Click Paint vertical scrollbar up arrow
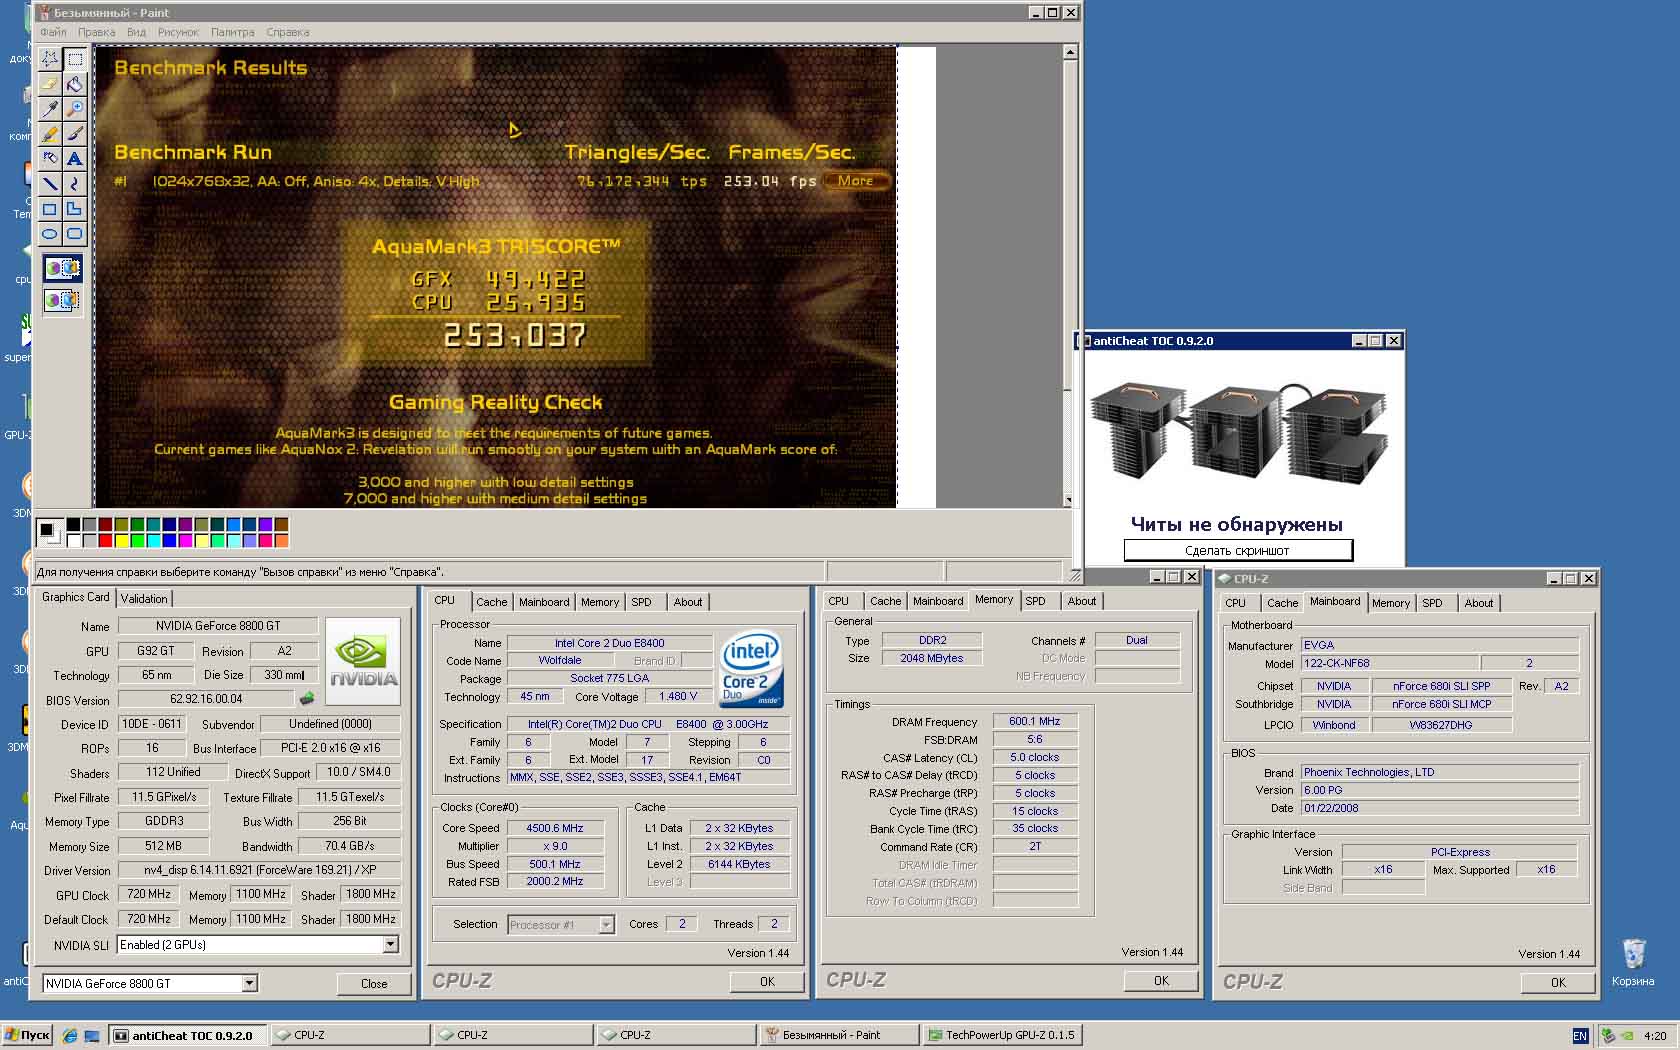Image resolution: width=1680 pixels, height=1050 pixels. (1069, 52)
